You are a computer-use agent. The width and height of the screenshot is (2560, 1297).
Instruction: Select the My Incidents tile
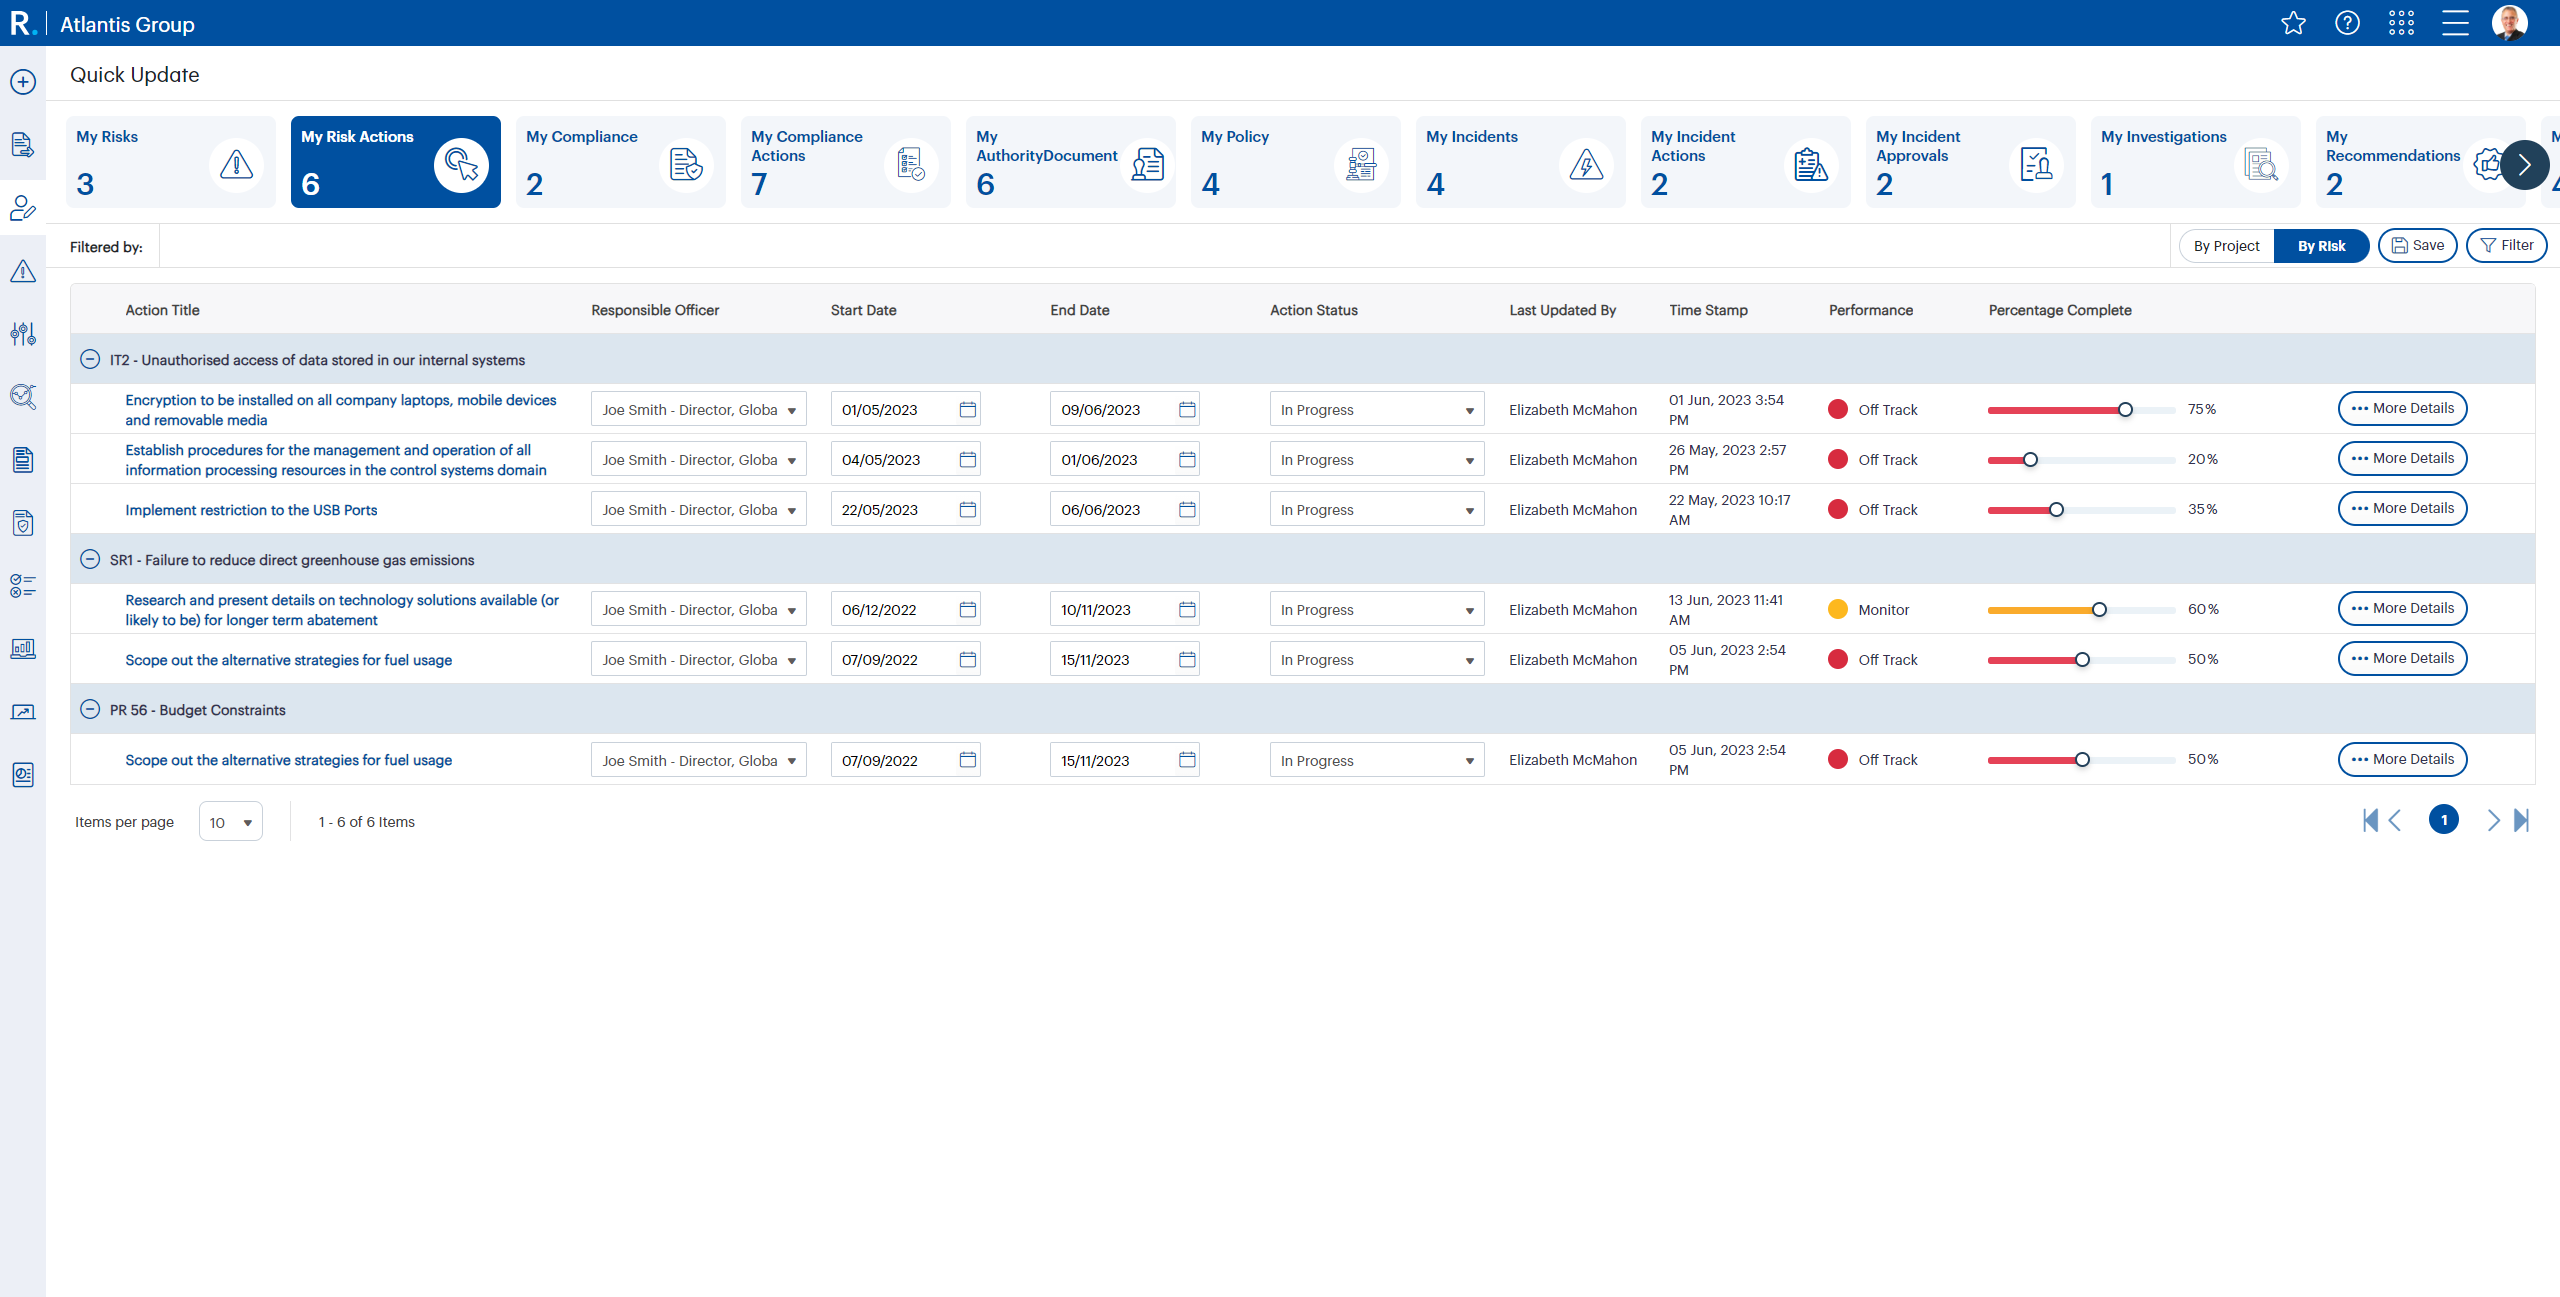click(1519, 162)
